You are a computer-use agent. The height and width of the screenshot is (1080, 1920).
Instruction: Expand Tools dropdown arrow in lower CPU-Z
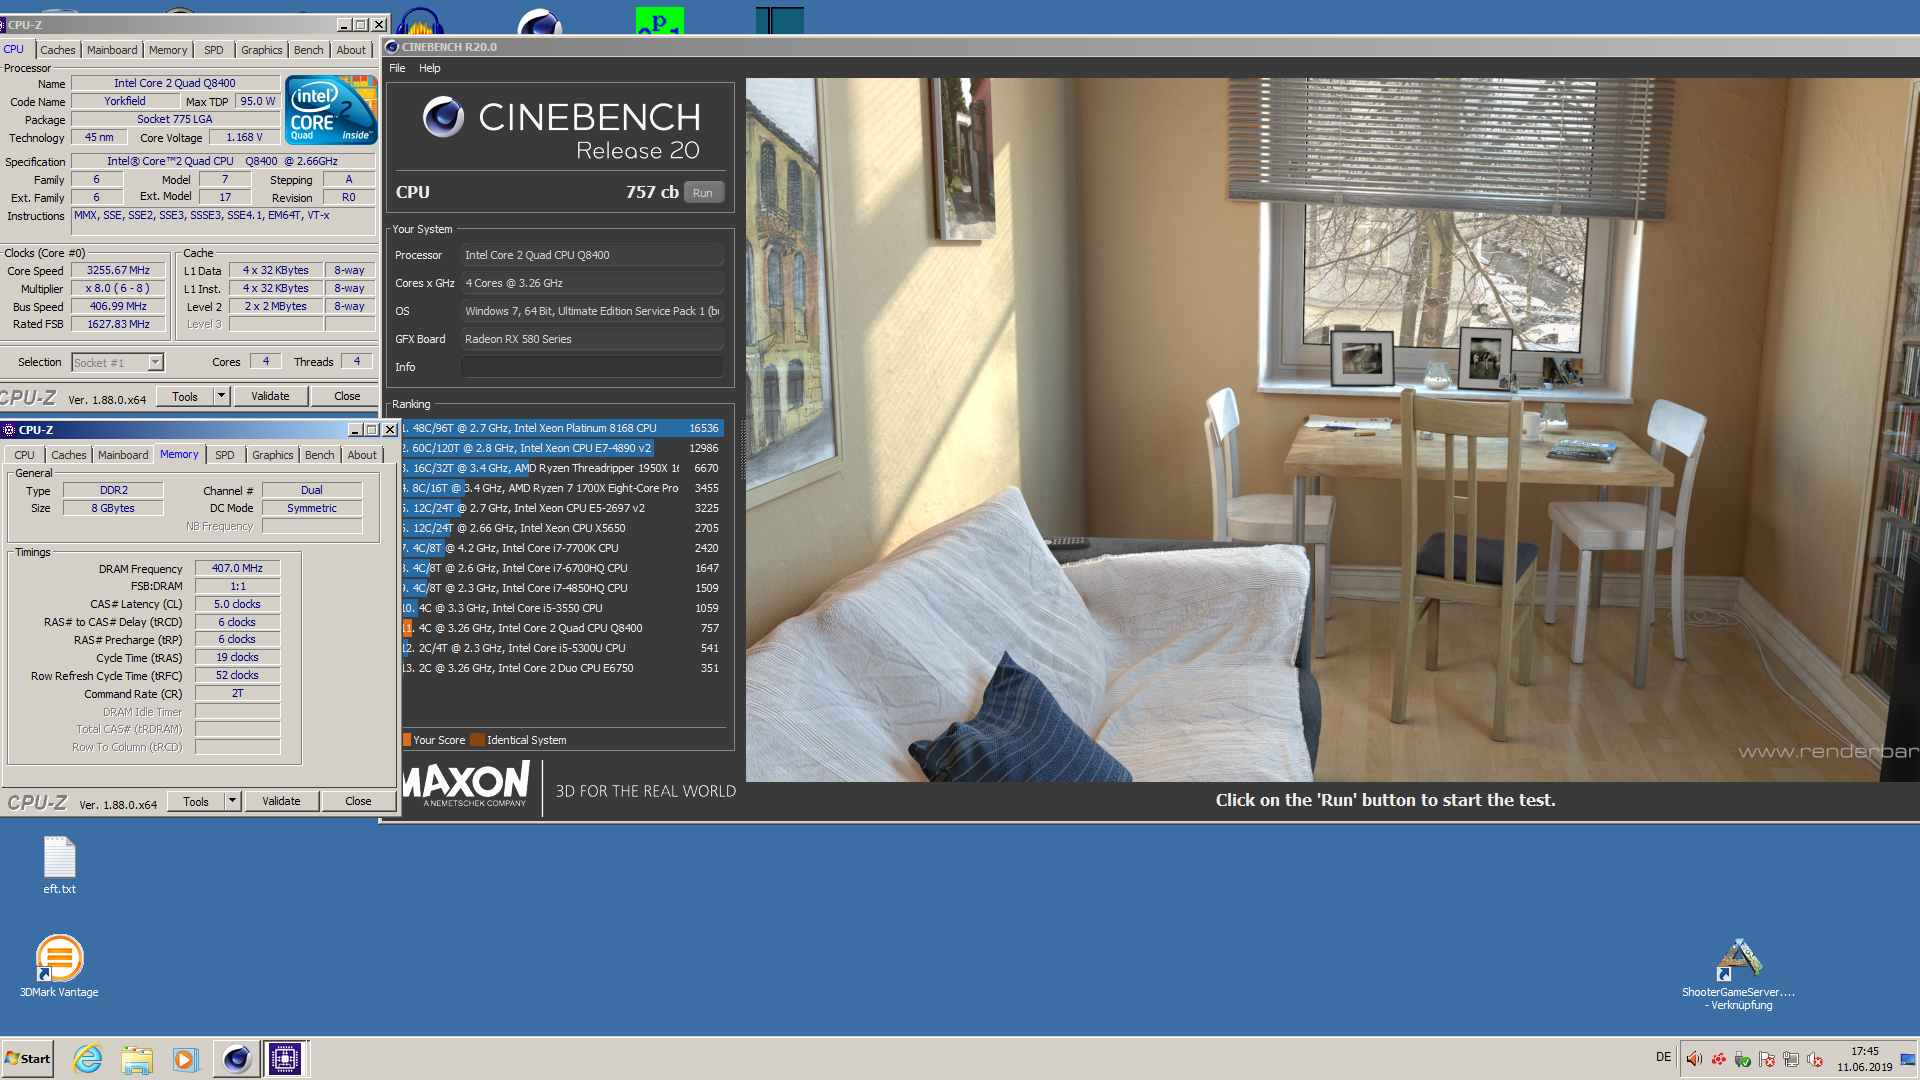click(x=233, y=801)
